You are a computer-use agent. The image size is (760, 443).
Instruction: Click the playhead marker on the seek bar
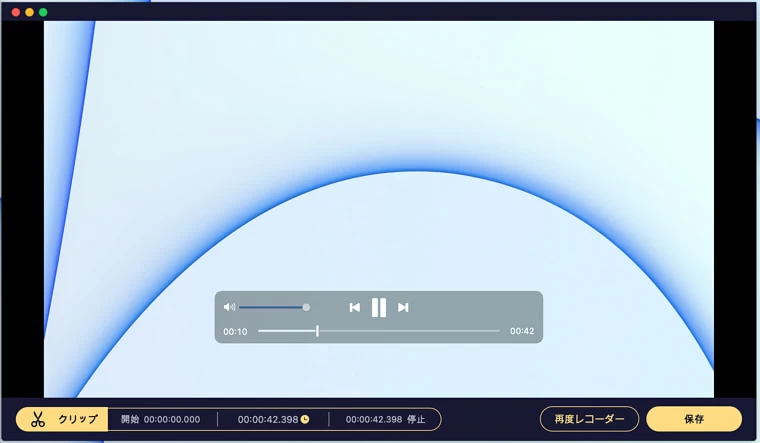pyautogui.click(x=317, y=331)
